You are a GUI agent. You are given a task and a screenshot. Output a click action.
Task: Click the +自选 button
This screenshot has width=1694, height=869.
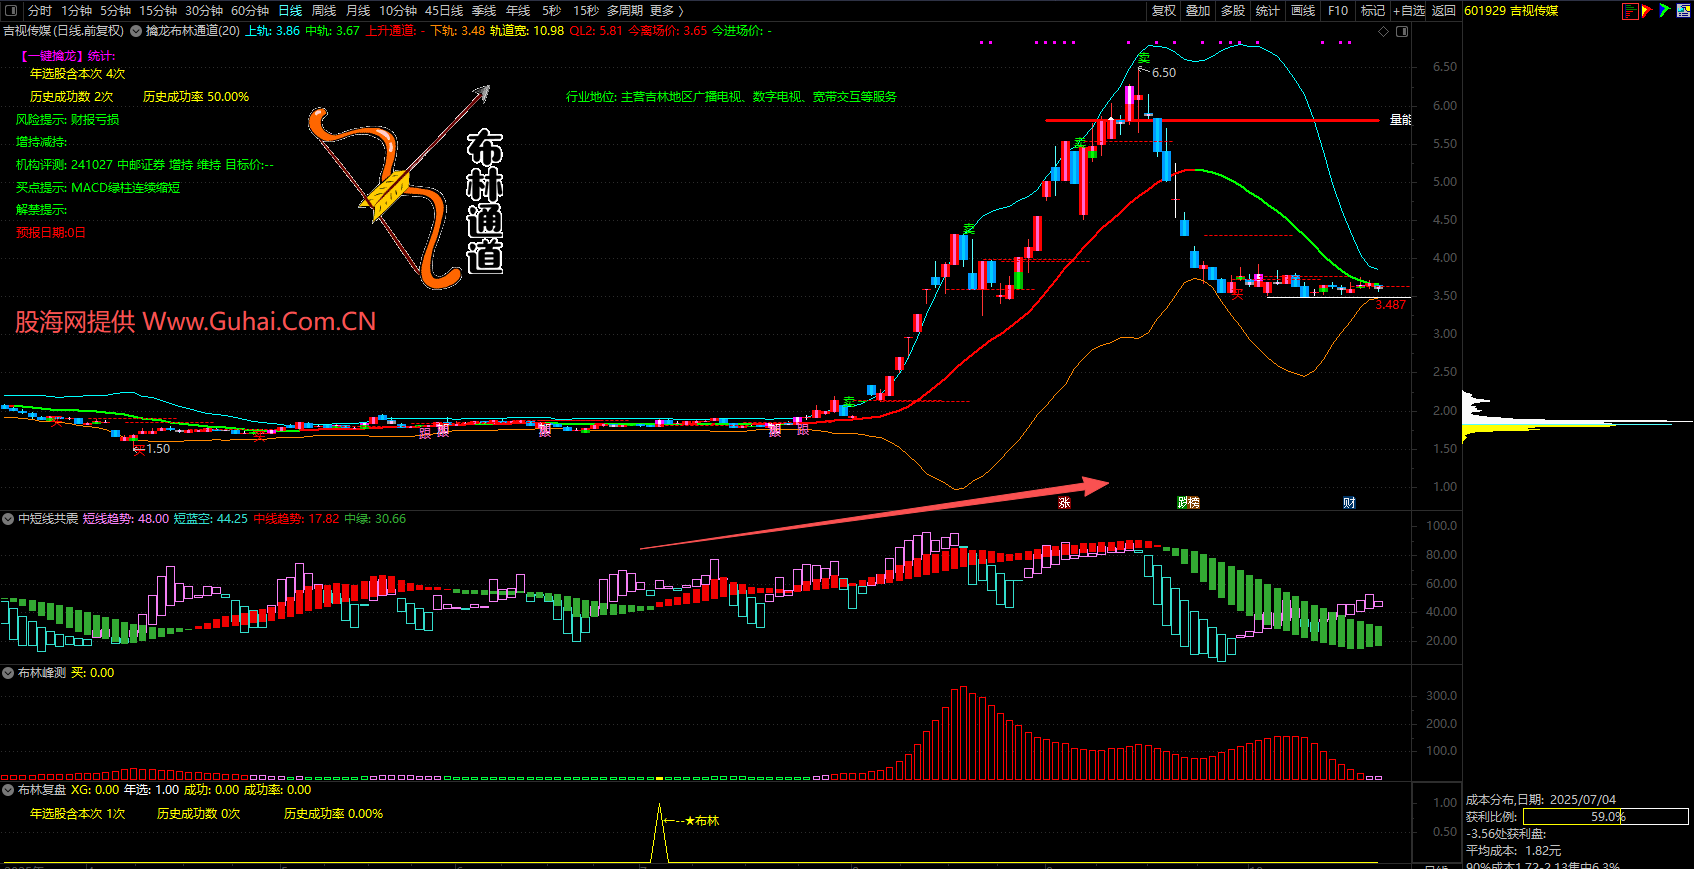tap(1409, 10)
